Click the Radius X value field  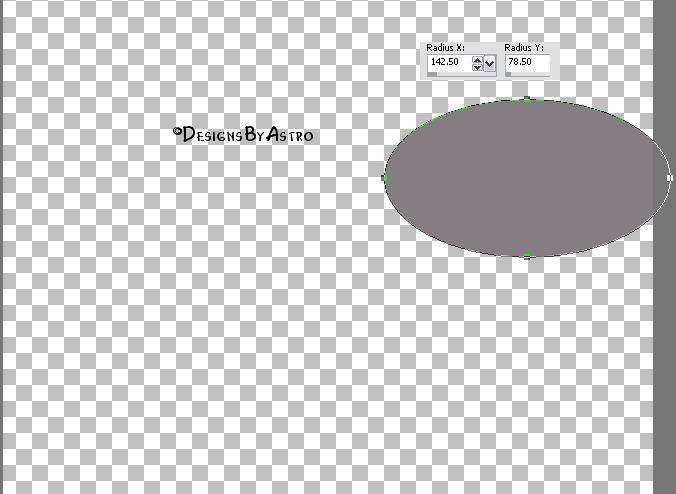click(x=449, y=62)
